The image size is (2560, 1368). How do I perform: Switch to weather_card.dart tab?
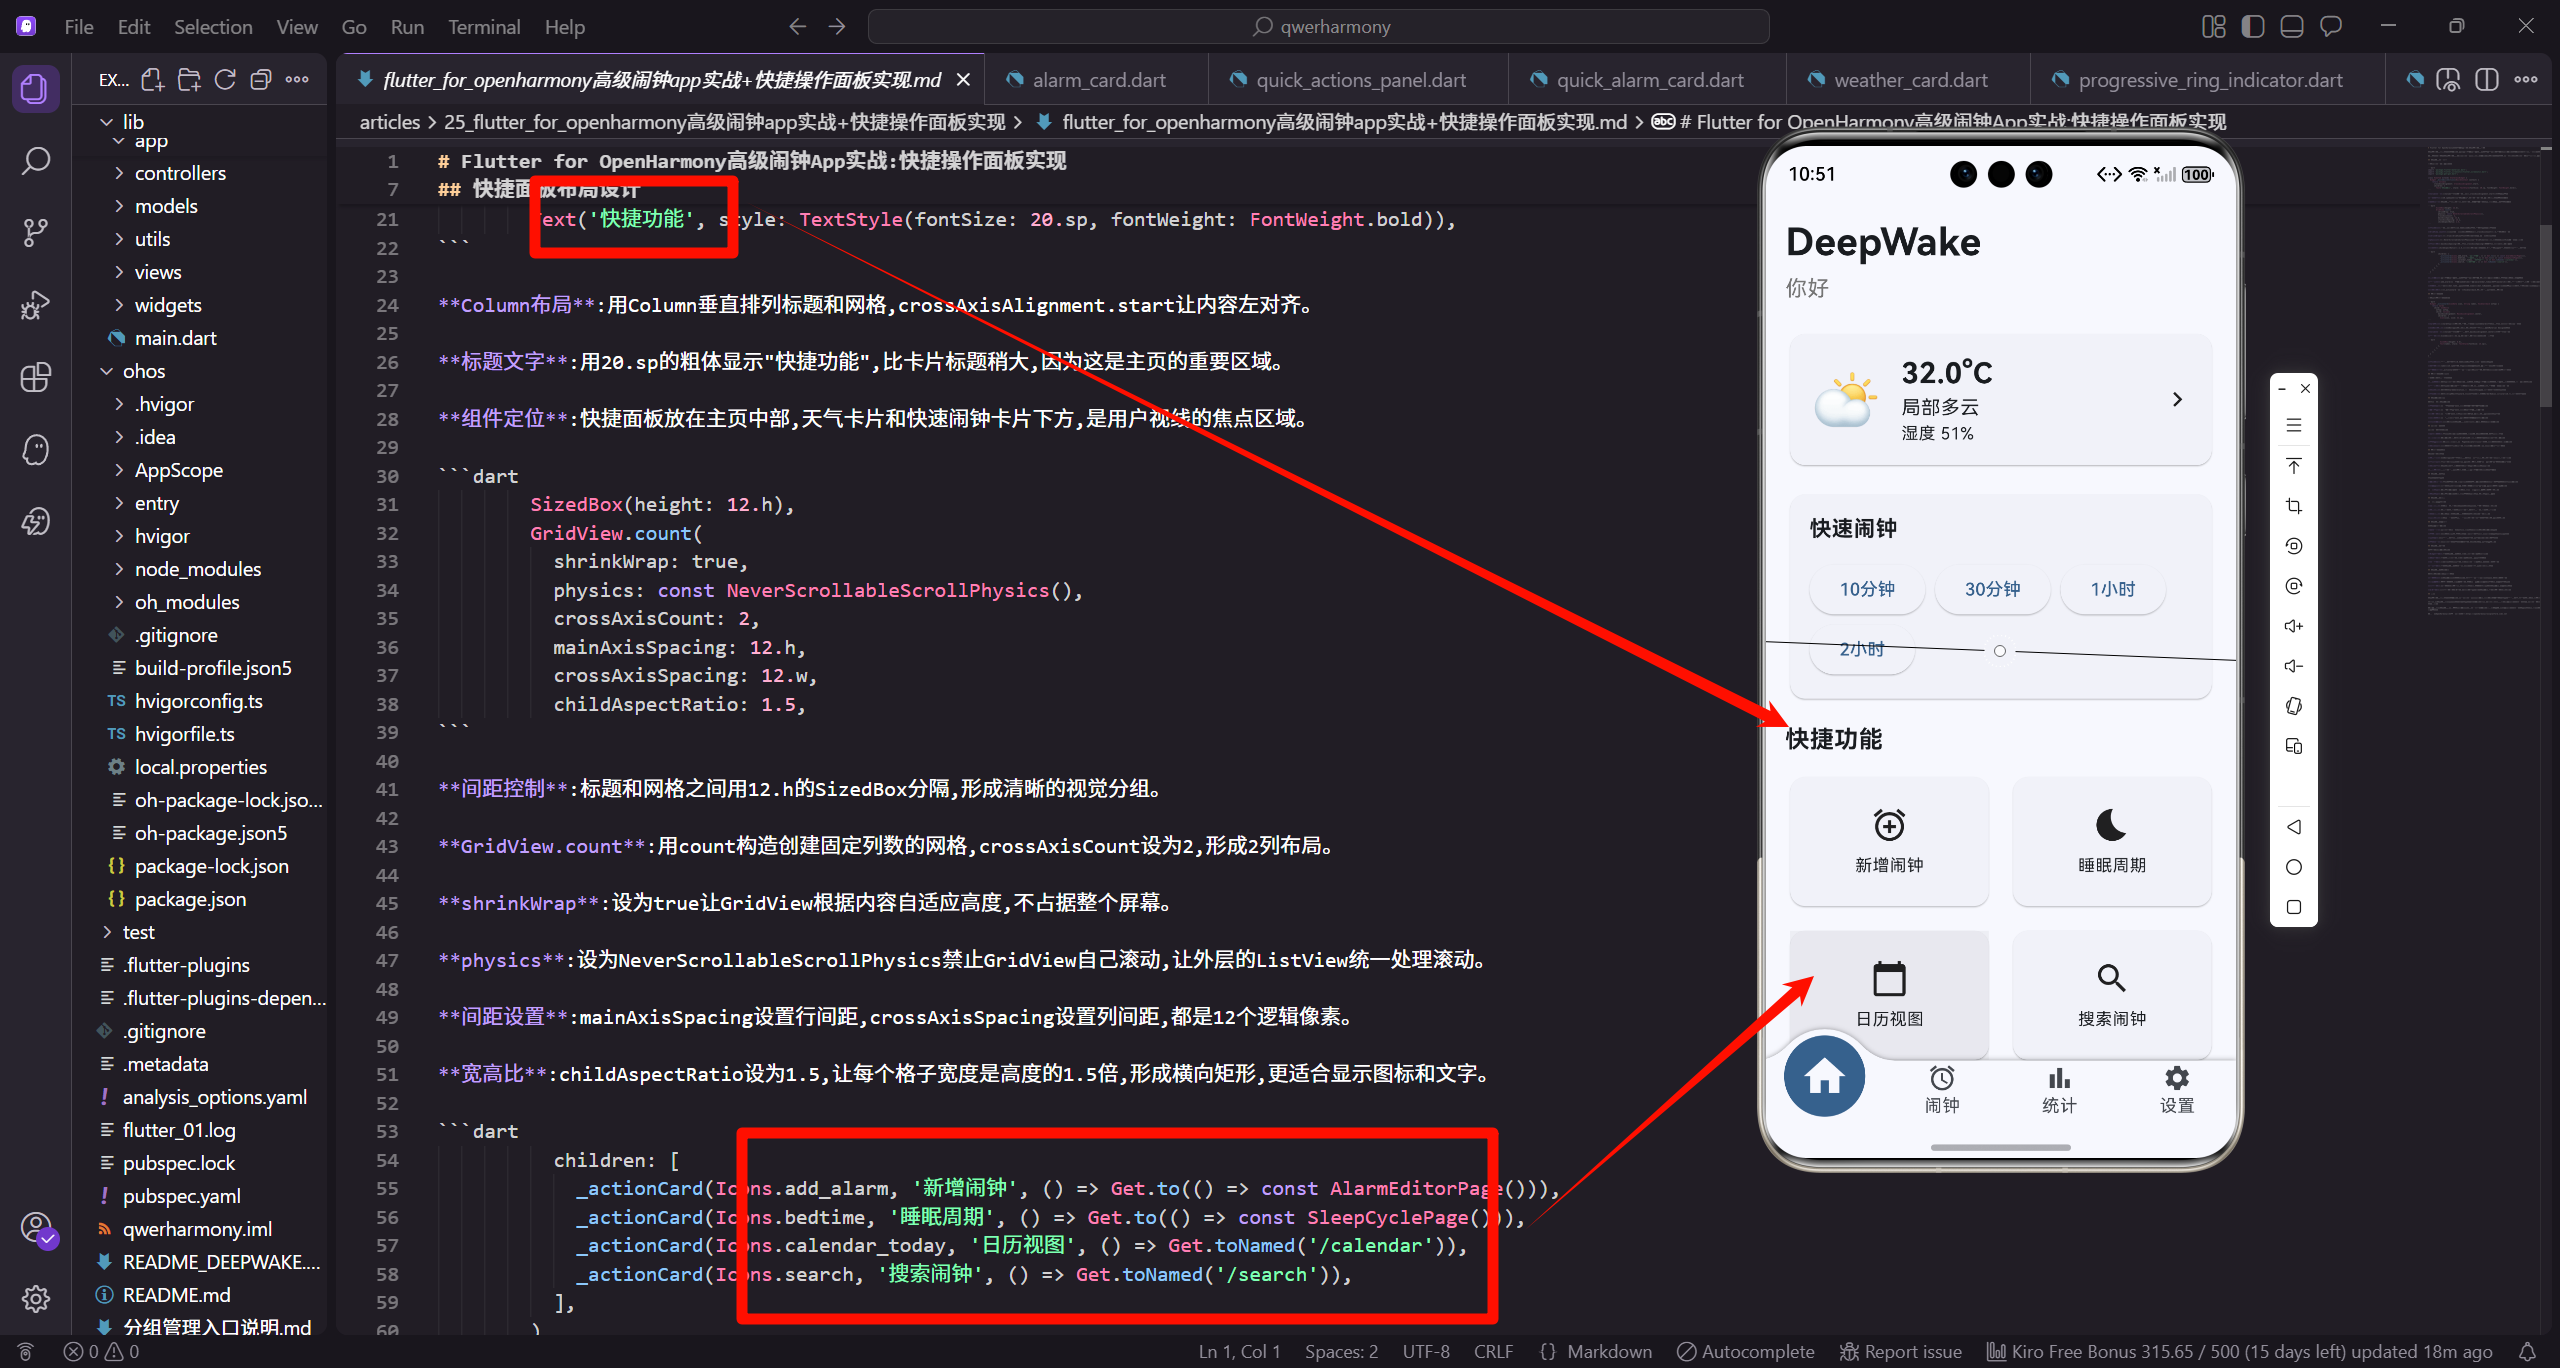(x=1910, y=80)
